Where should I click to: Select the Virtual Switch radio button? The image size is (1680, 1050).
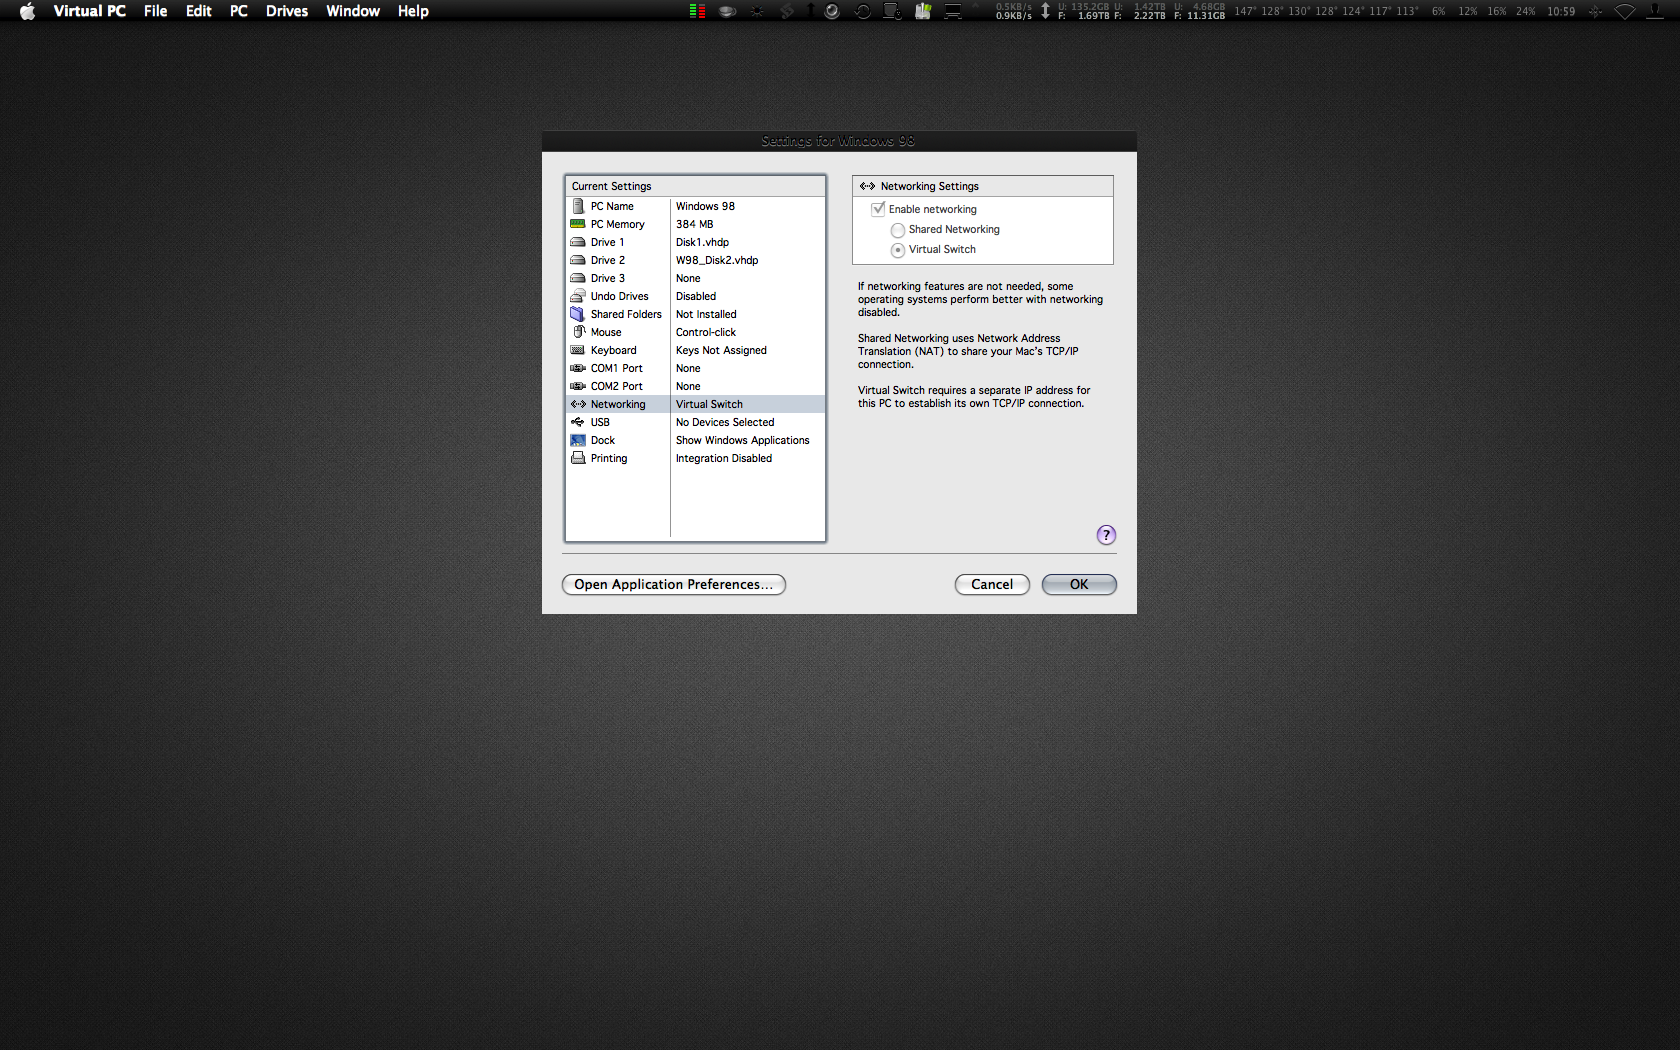click(x=898, y=250)
